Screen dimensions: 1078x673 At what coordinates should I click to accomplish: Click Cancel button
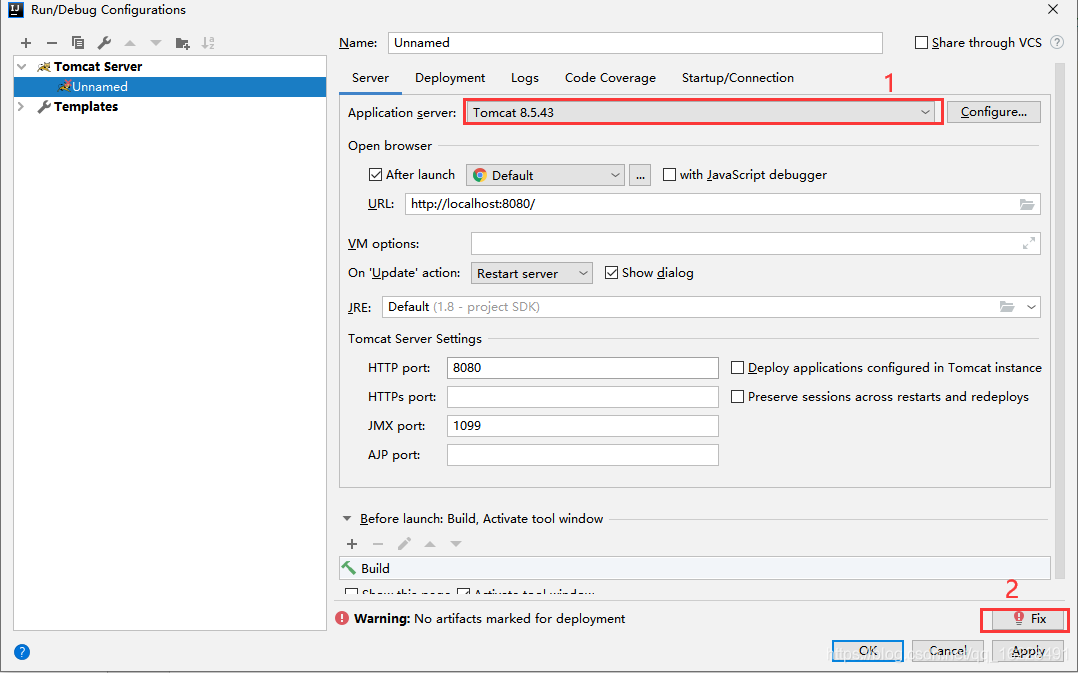tap(947, 650)
